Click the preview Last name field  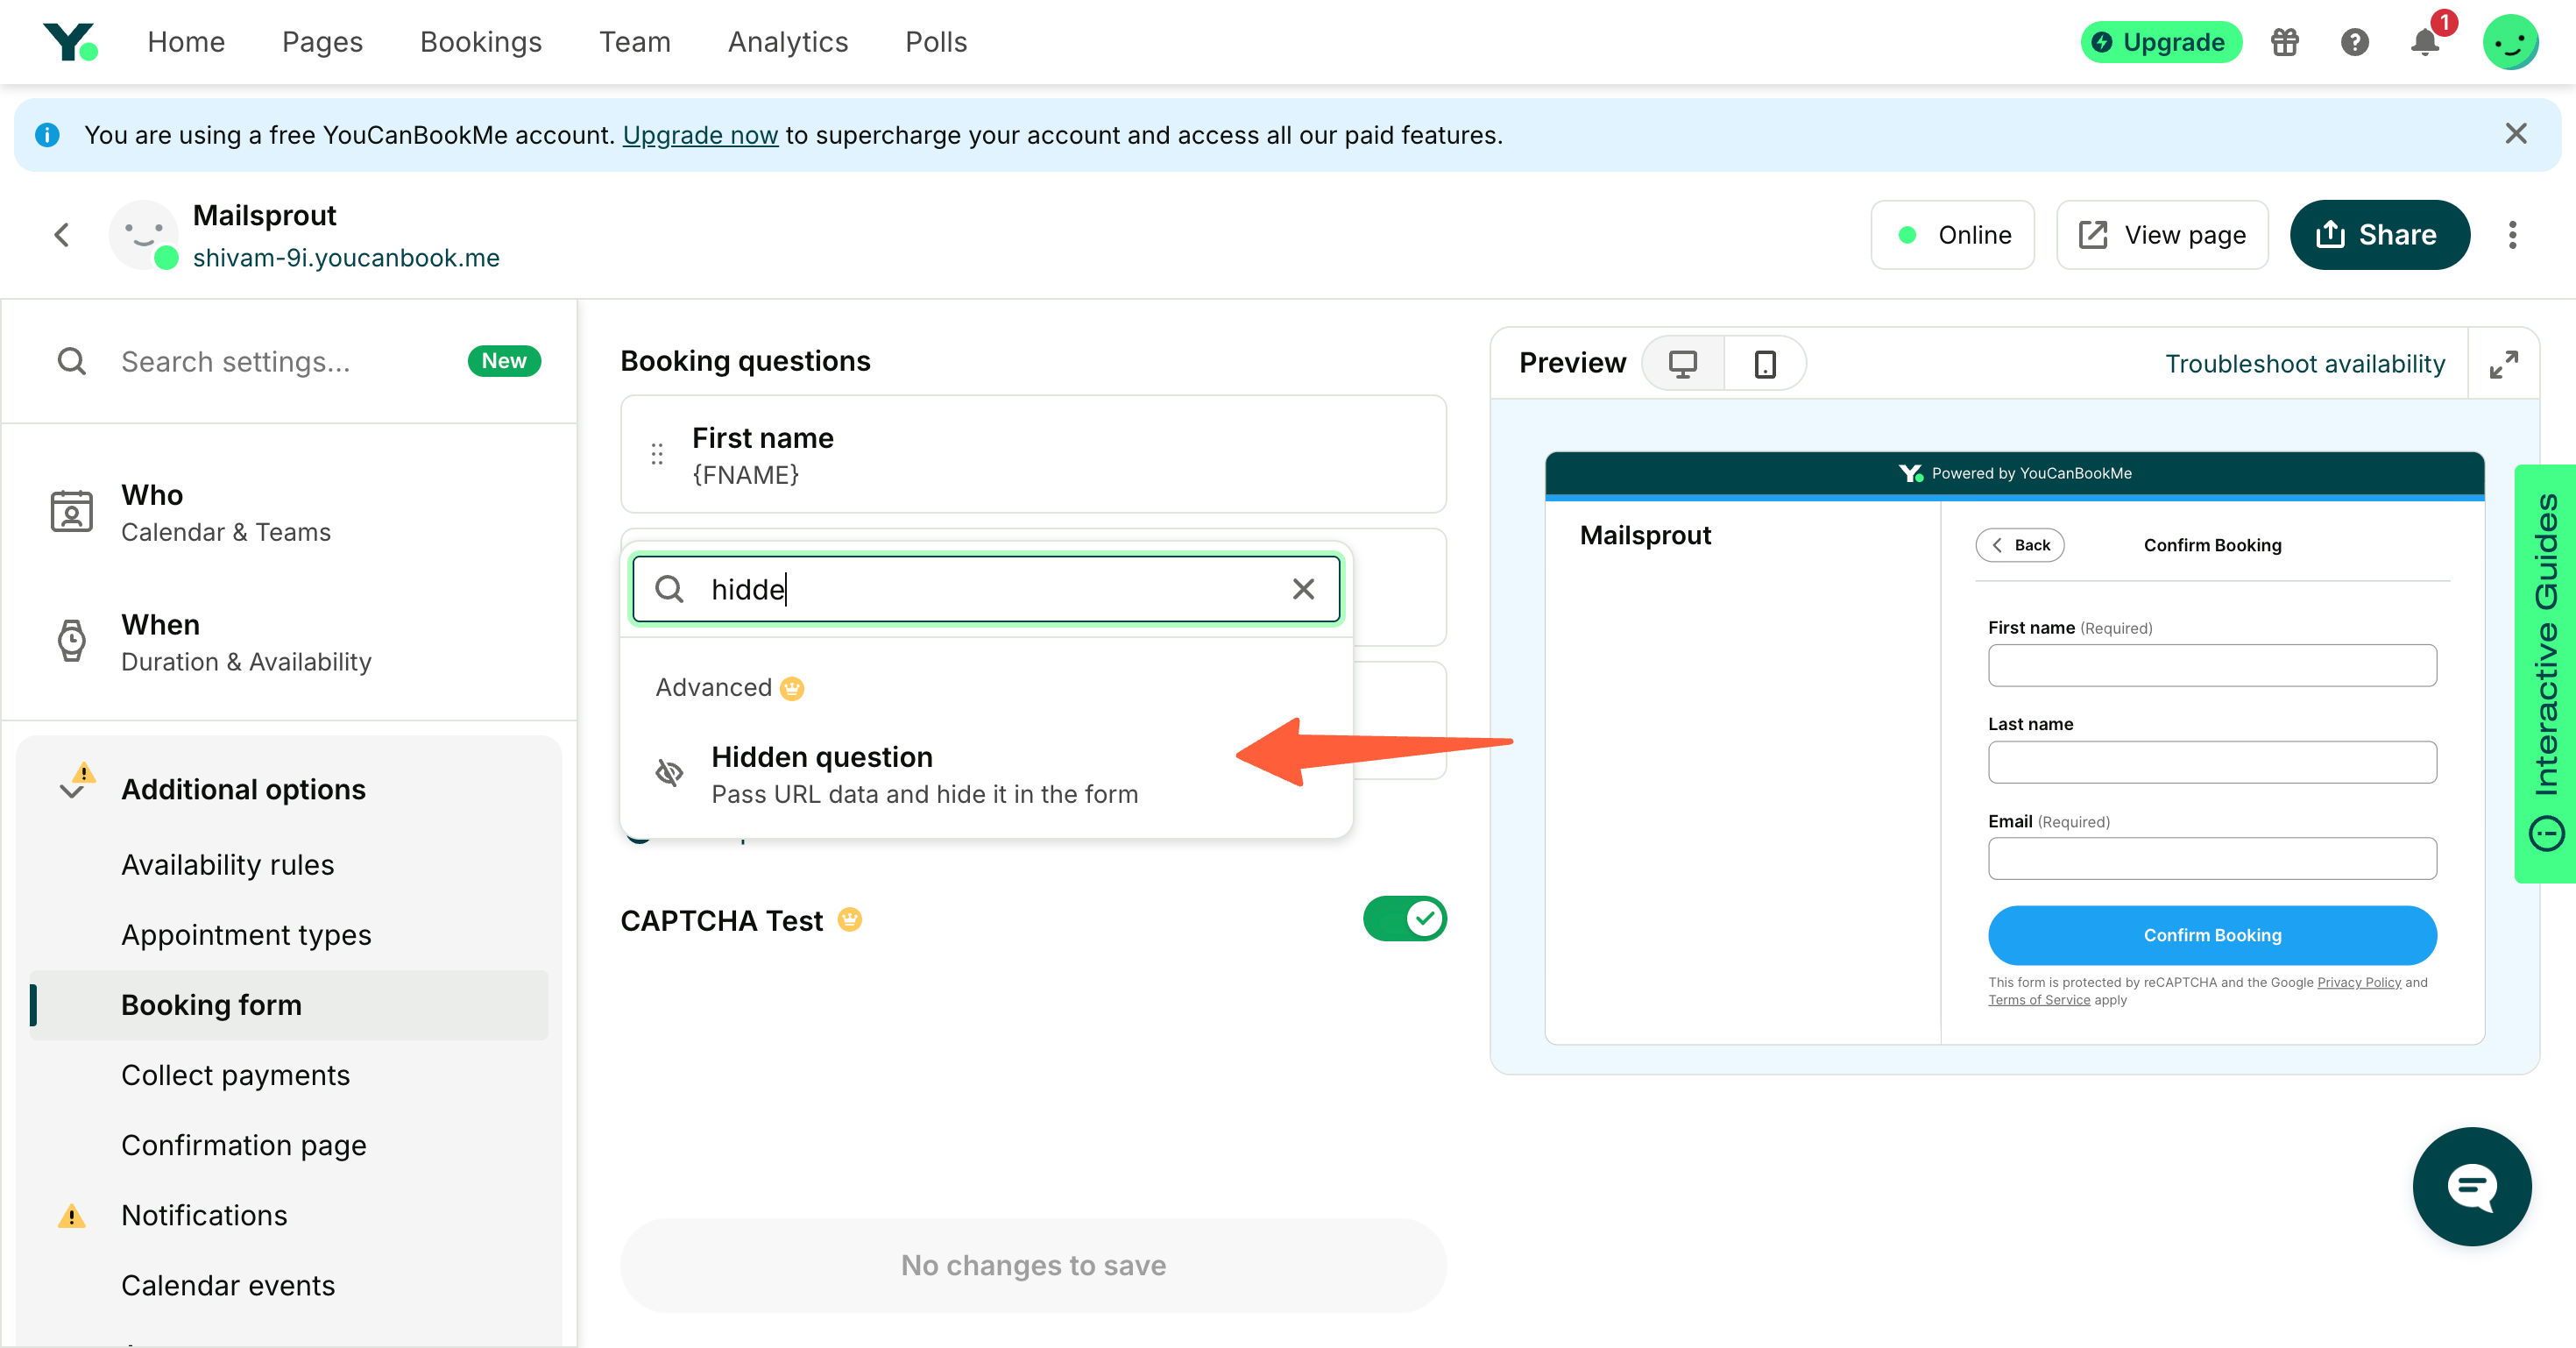[2212, 762]
